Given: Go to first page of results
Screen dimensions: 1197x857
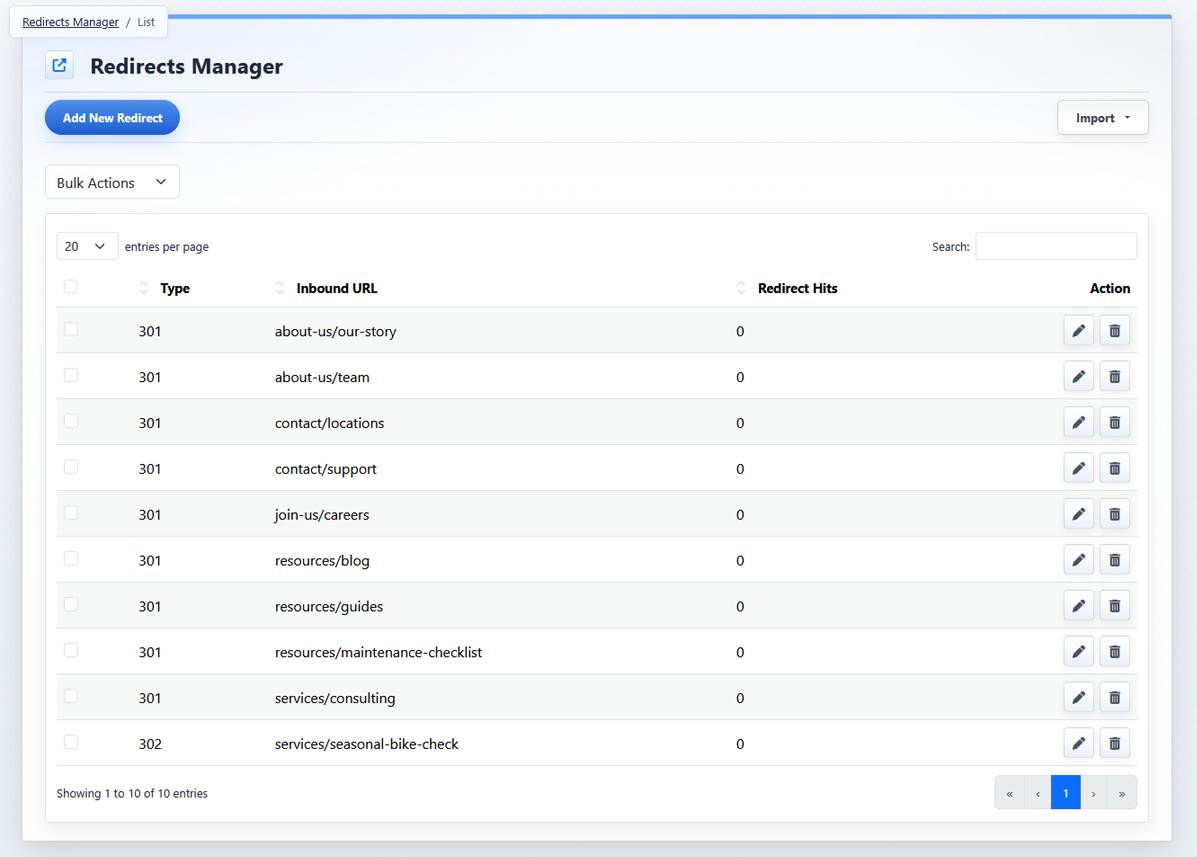Looking at the screenshot, I should pos(1009,793).
